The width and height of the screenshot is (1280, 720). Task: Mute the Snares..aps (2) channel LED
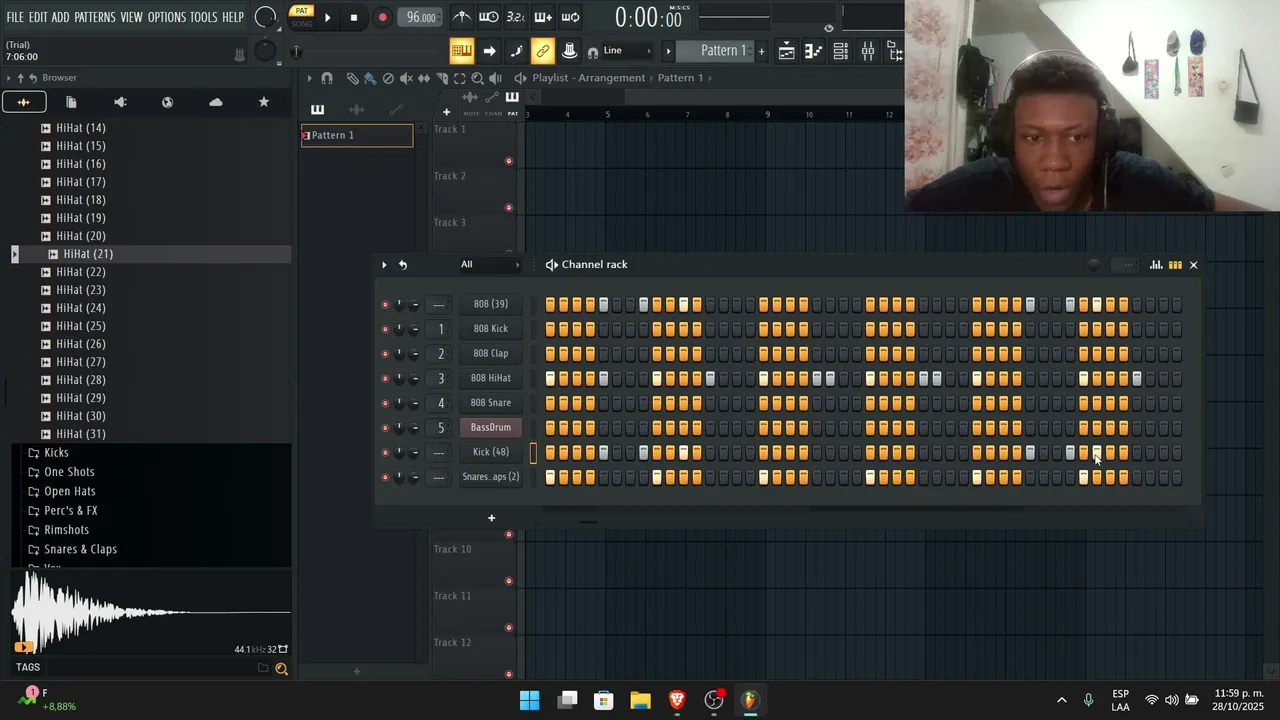(x=385, y=478)
